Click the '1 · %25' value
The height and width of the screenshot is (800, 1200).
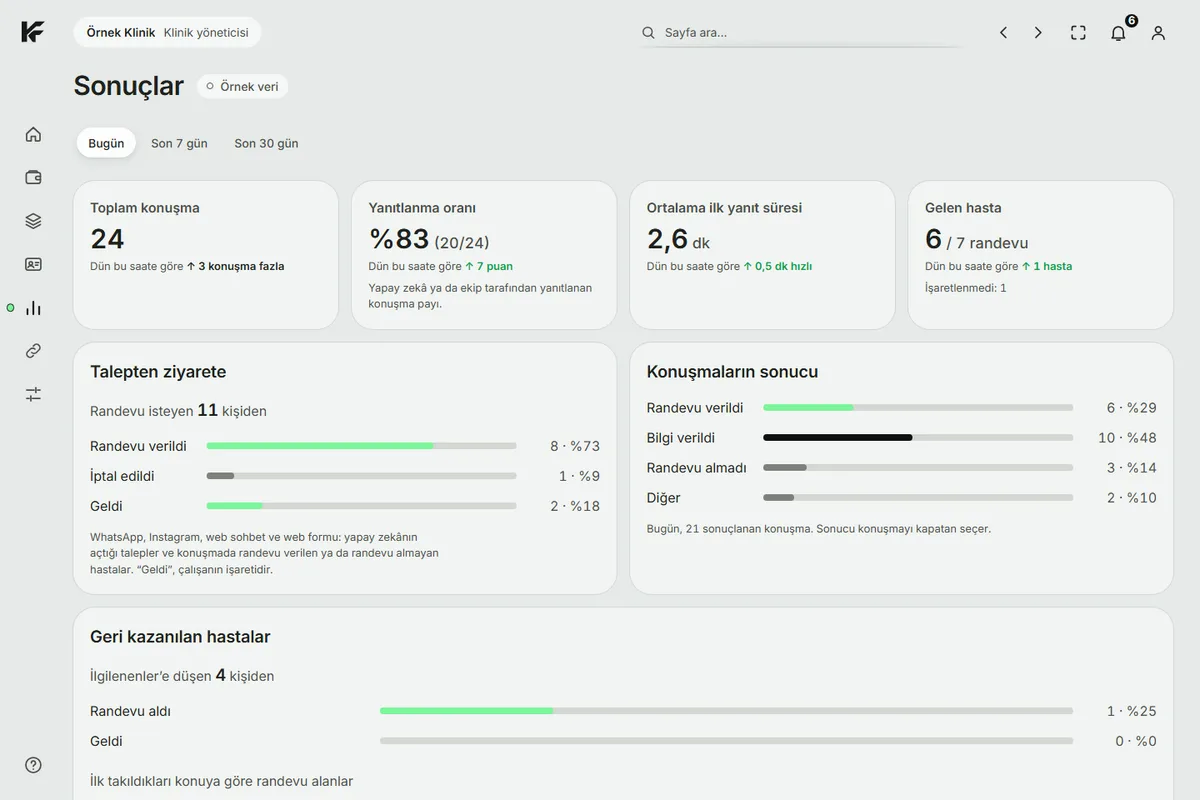1131,711
